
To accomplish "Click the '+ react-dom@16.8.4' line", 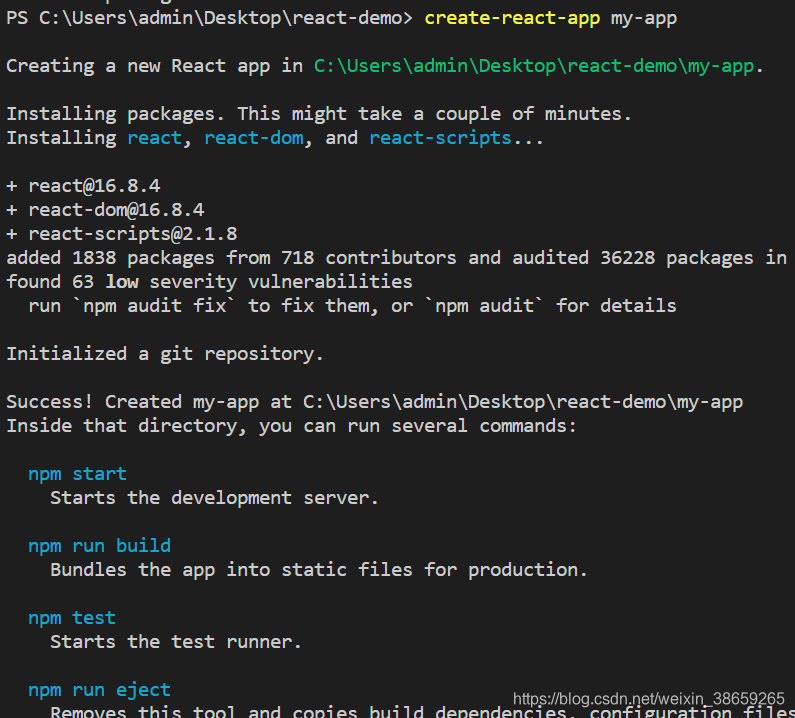I will [105, 210].
